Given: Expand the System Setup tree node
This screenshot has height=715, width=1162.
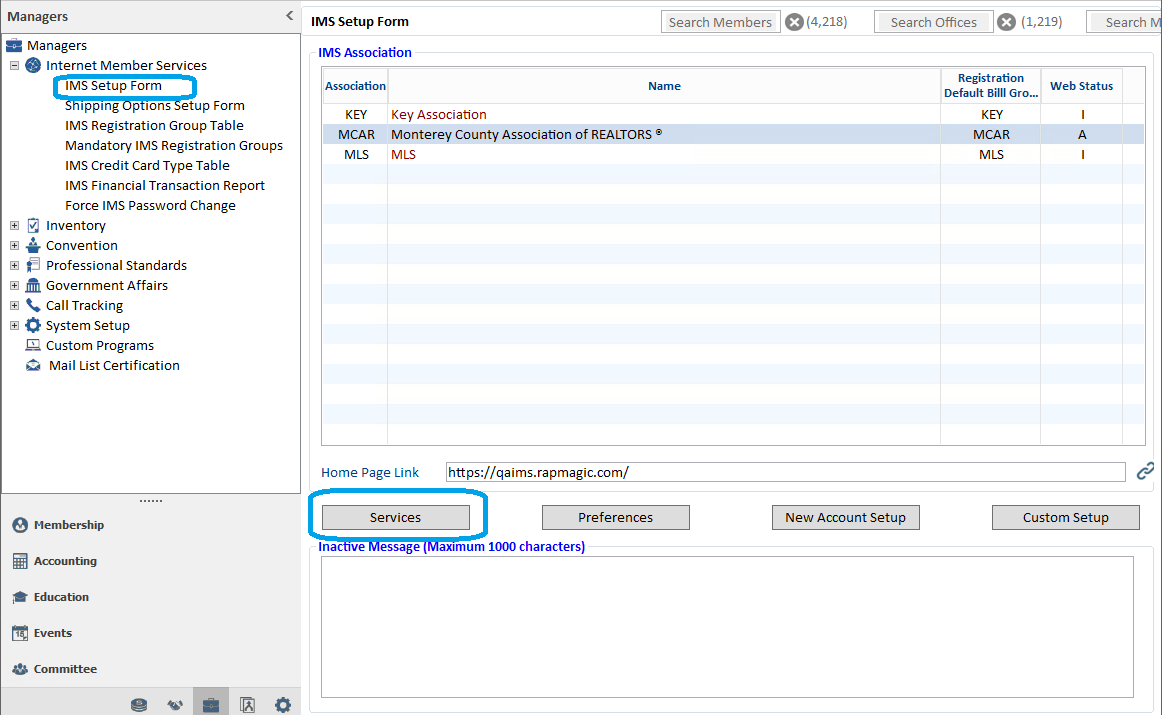Looking at the screenshot, I should point(14,325).
